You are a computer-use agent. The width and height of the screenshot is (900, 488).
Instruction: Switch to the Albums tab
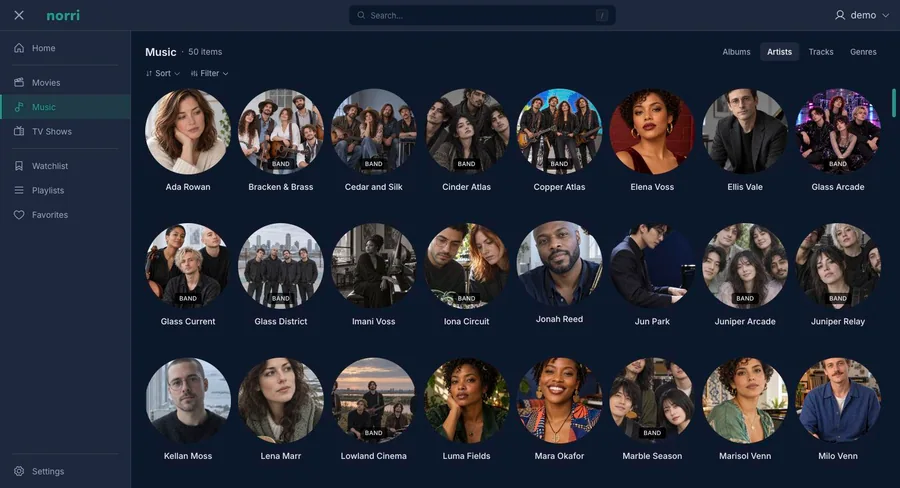pyautogui.click(x=736, y=52)
